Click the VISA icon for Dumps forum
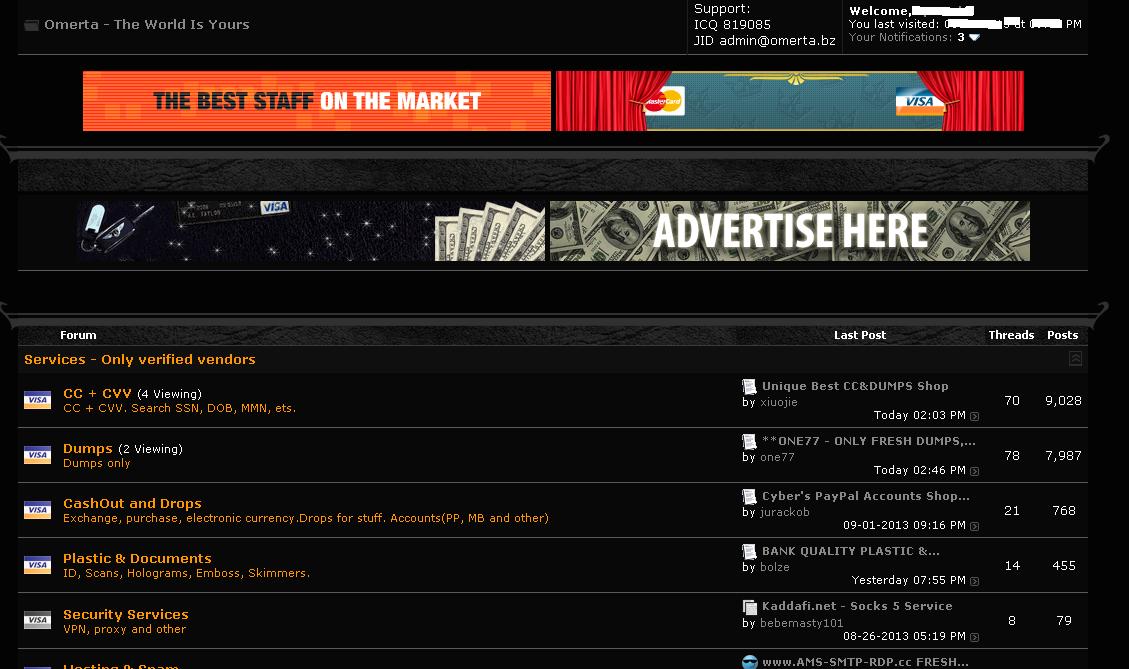1129x669 pixels. [x=37, y=455]
